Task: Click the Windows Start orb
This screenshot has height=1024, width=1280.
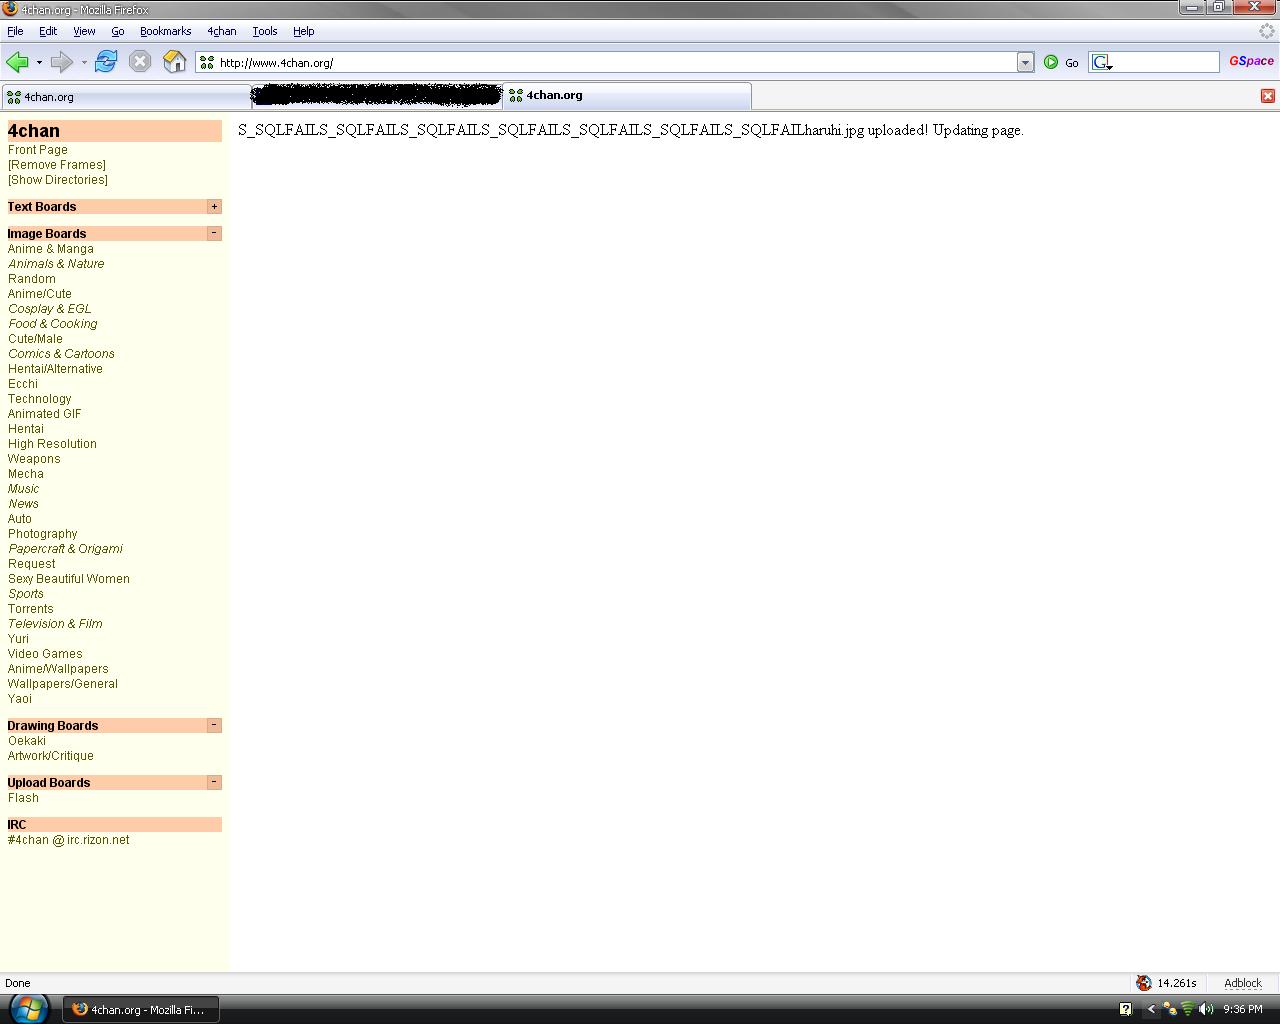Action: 28,1008
